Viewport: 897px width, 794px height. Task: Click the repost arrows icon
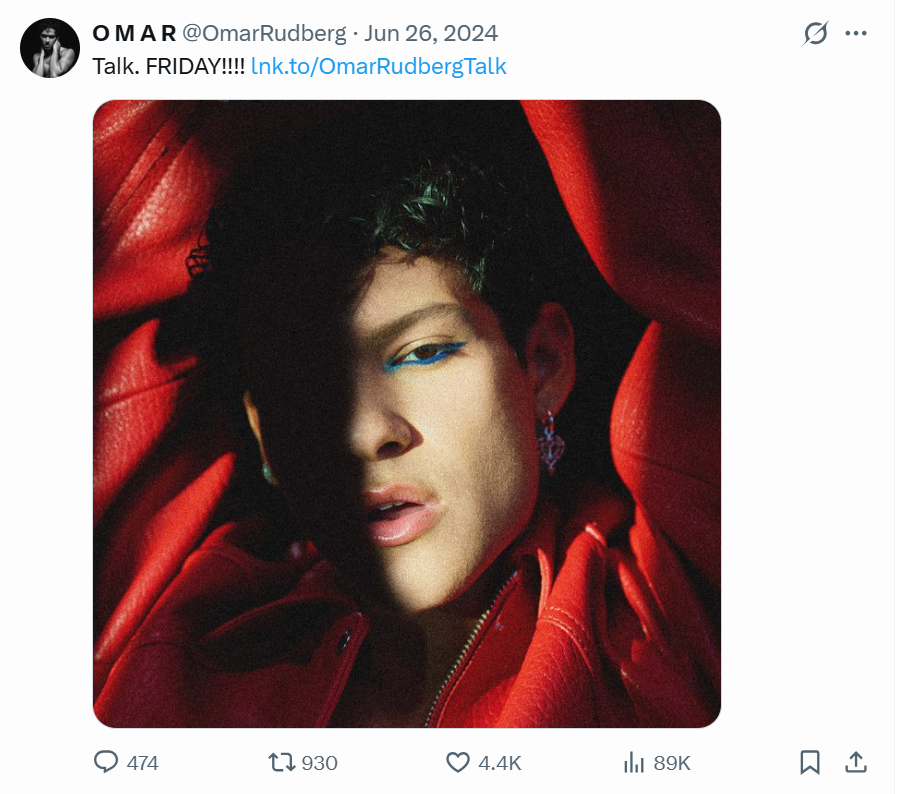pyautogui.click(x=282, y=762)
